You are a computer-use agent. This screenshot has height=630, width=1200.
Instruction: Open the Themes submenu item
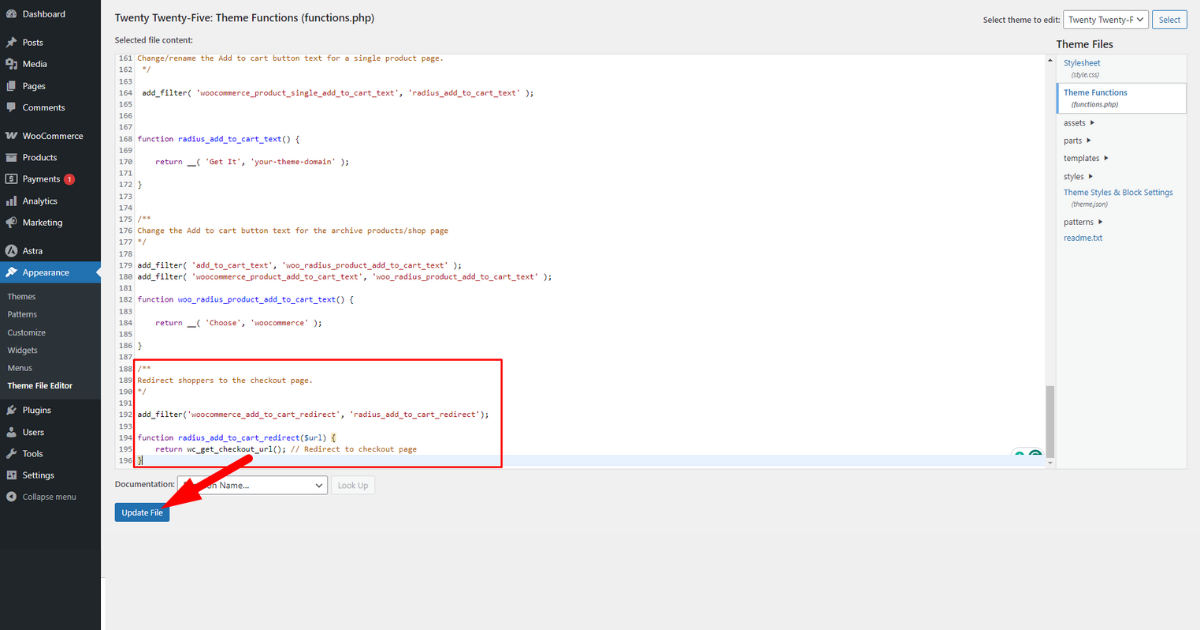22,297
